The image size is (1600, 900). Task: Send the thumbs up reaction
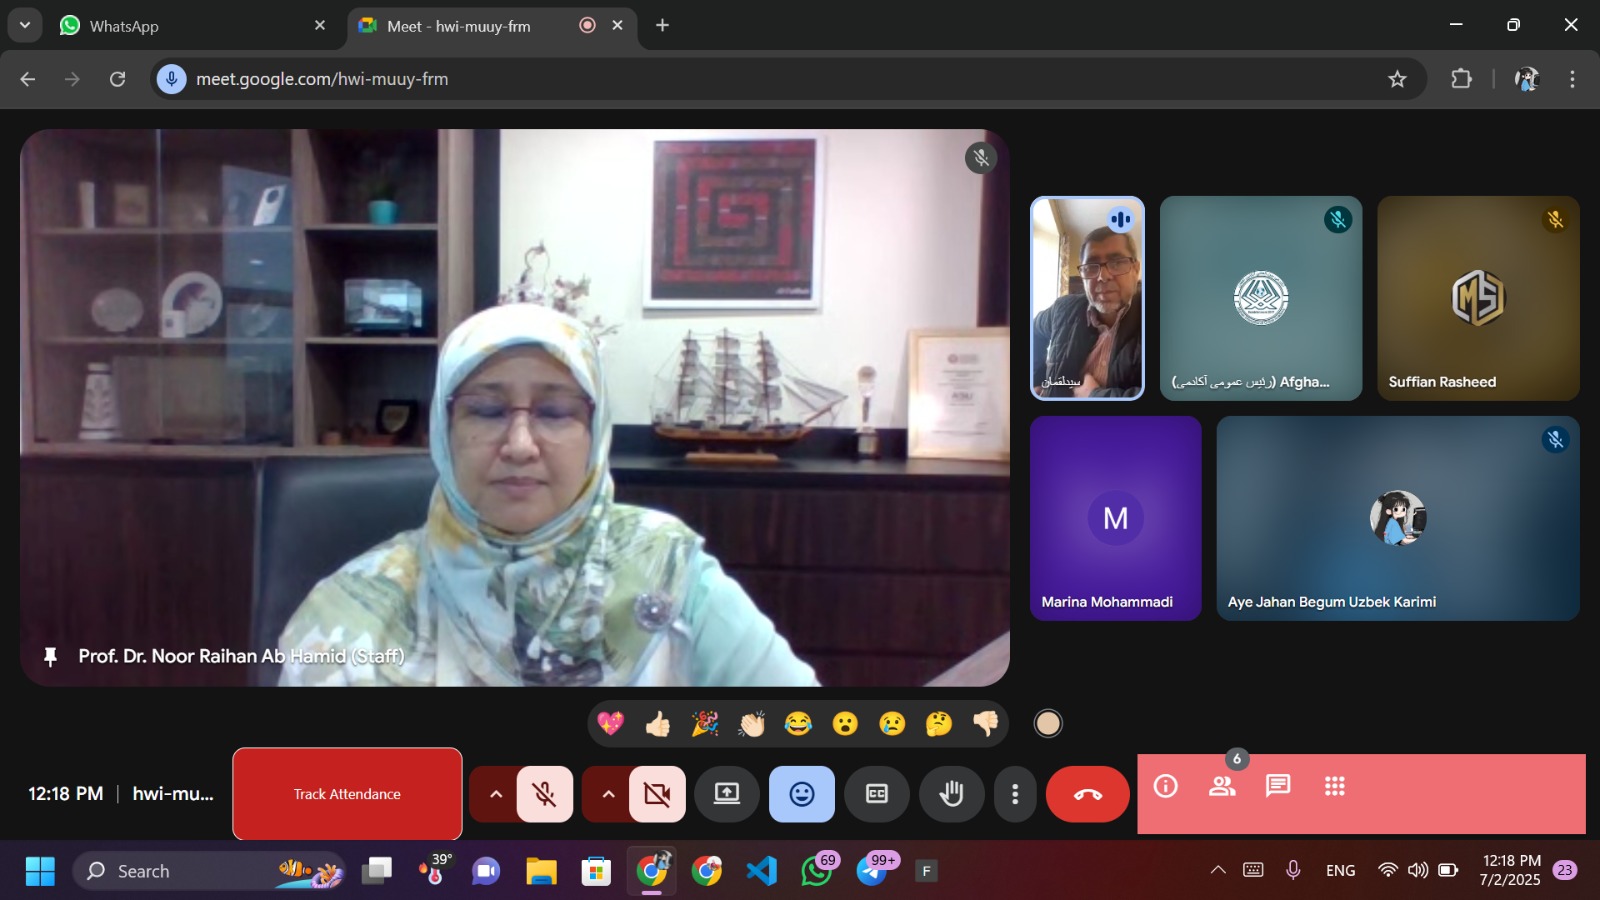click(x=657, y=723)
